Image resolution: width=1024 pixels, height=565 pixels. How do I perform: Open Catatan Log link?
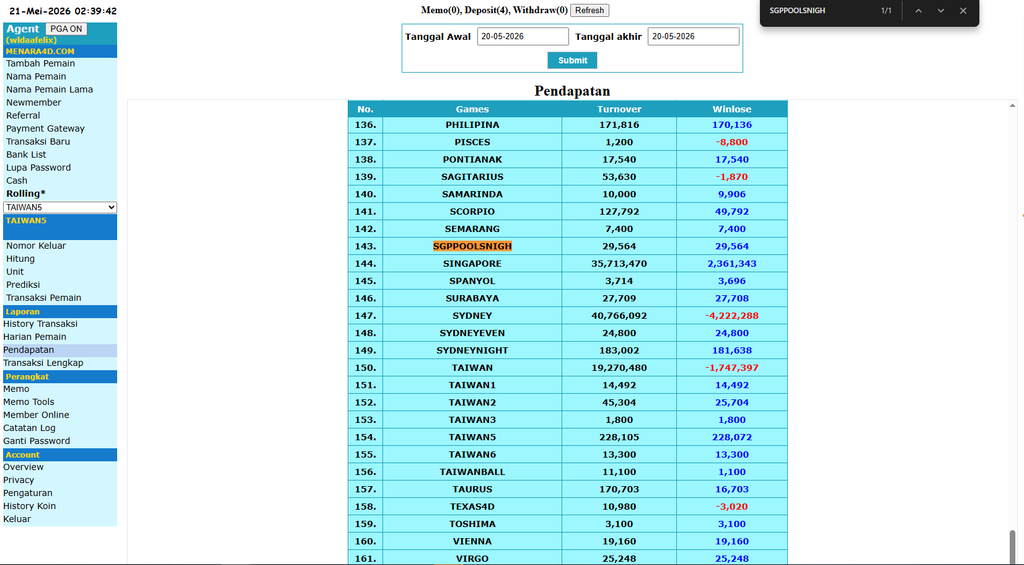click(29, 428)
